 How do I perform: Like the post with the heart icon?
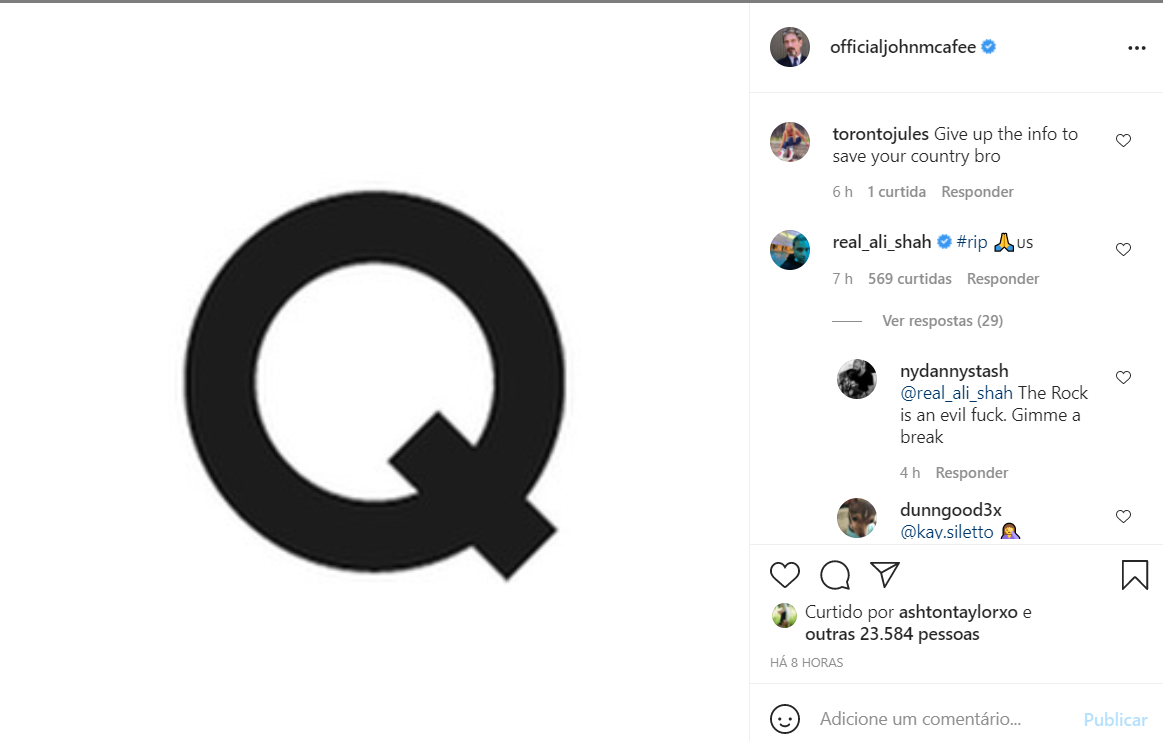click(785, 575)
